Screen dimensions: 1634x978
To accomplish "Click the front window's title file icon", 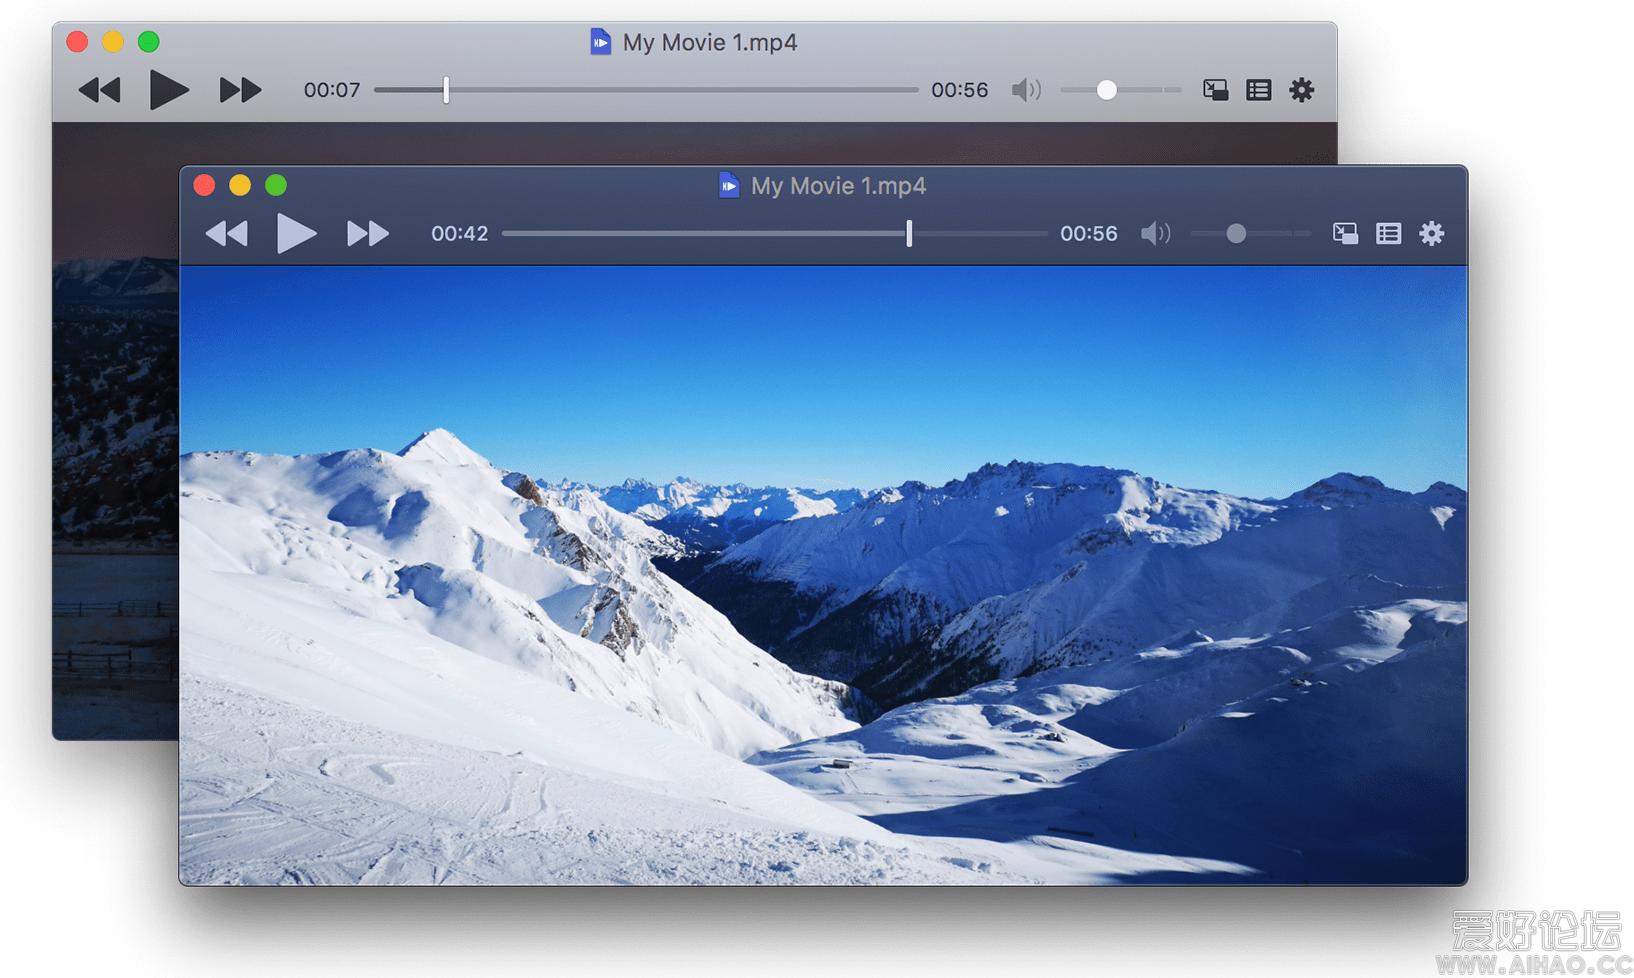I will coord(729,185).
